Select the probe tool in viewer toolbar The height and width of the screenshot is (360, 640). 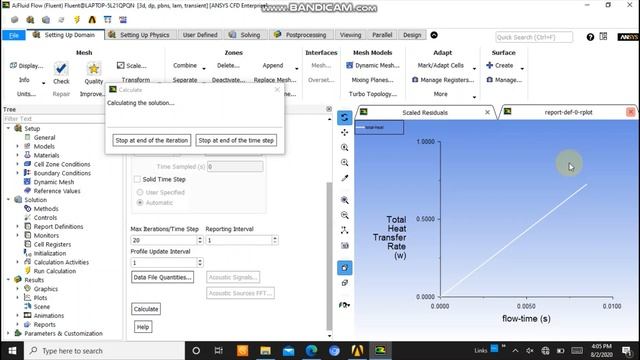pos(344,178)
